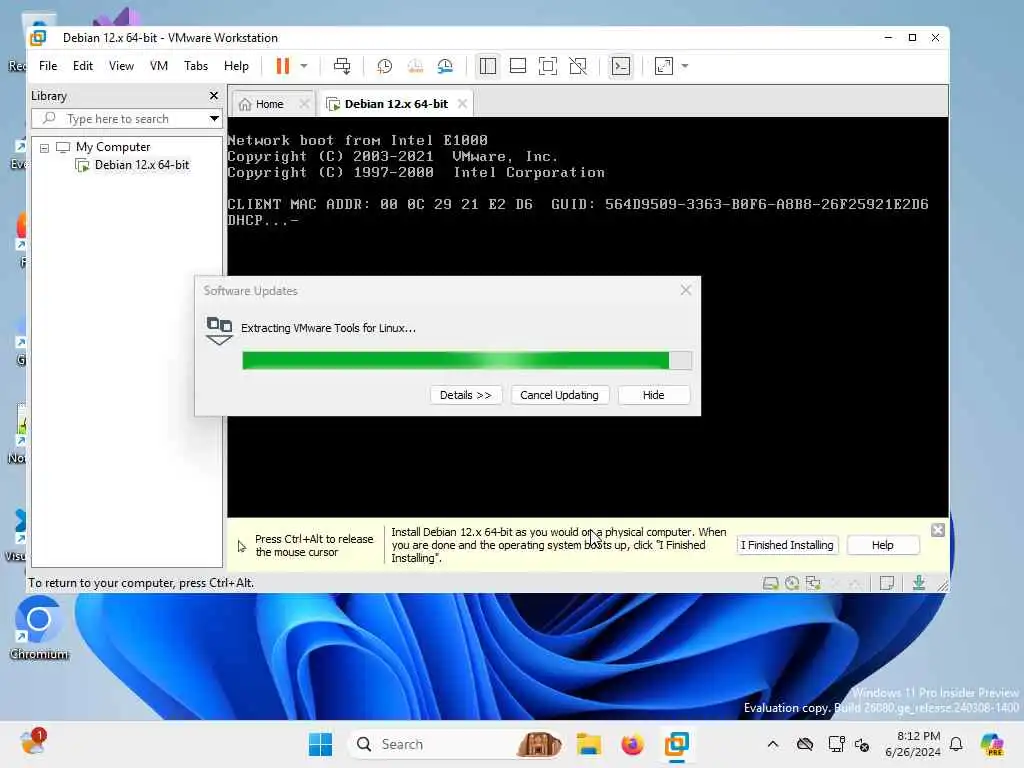Viewport: 1024px width, 768px height.
Task: Open Firefox from the taskbar
Action: point(632,744)
